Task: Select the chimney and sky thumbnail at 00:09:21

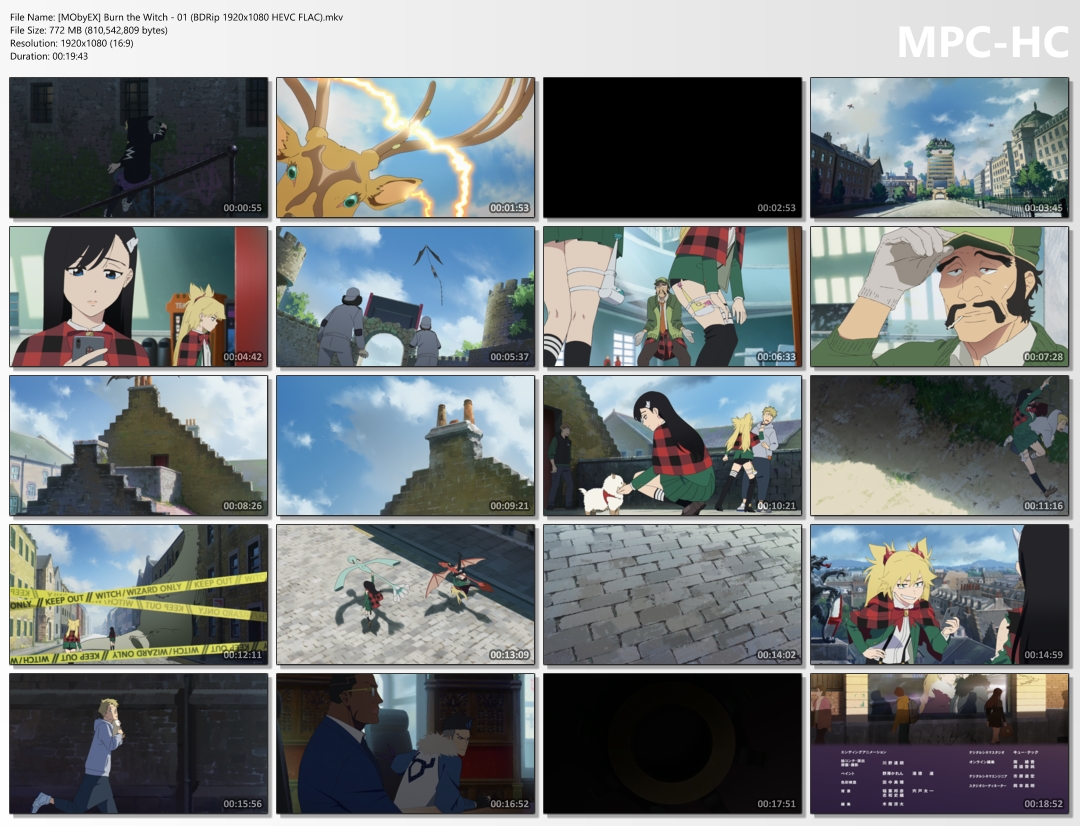Action: tap(406, 446)
